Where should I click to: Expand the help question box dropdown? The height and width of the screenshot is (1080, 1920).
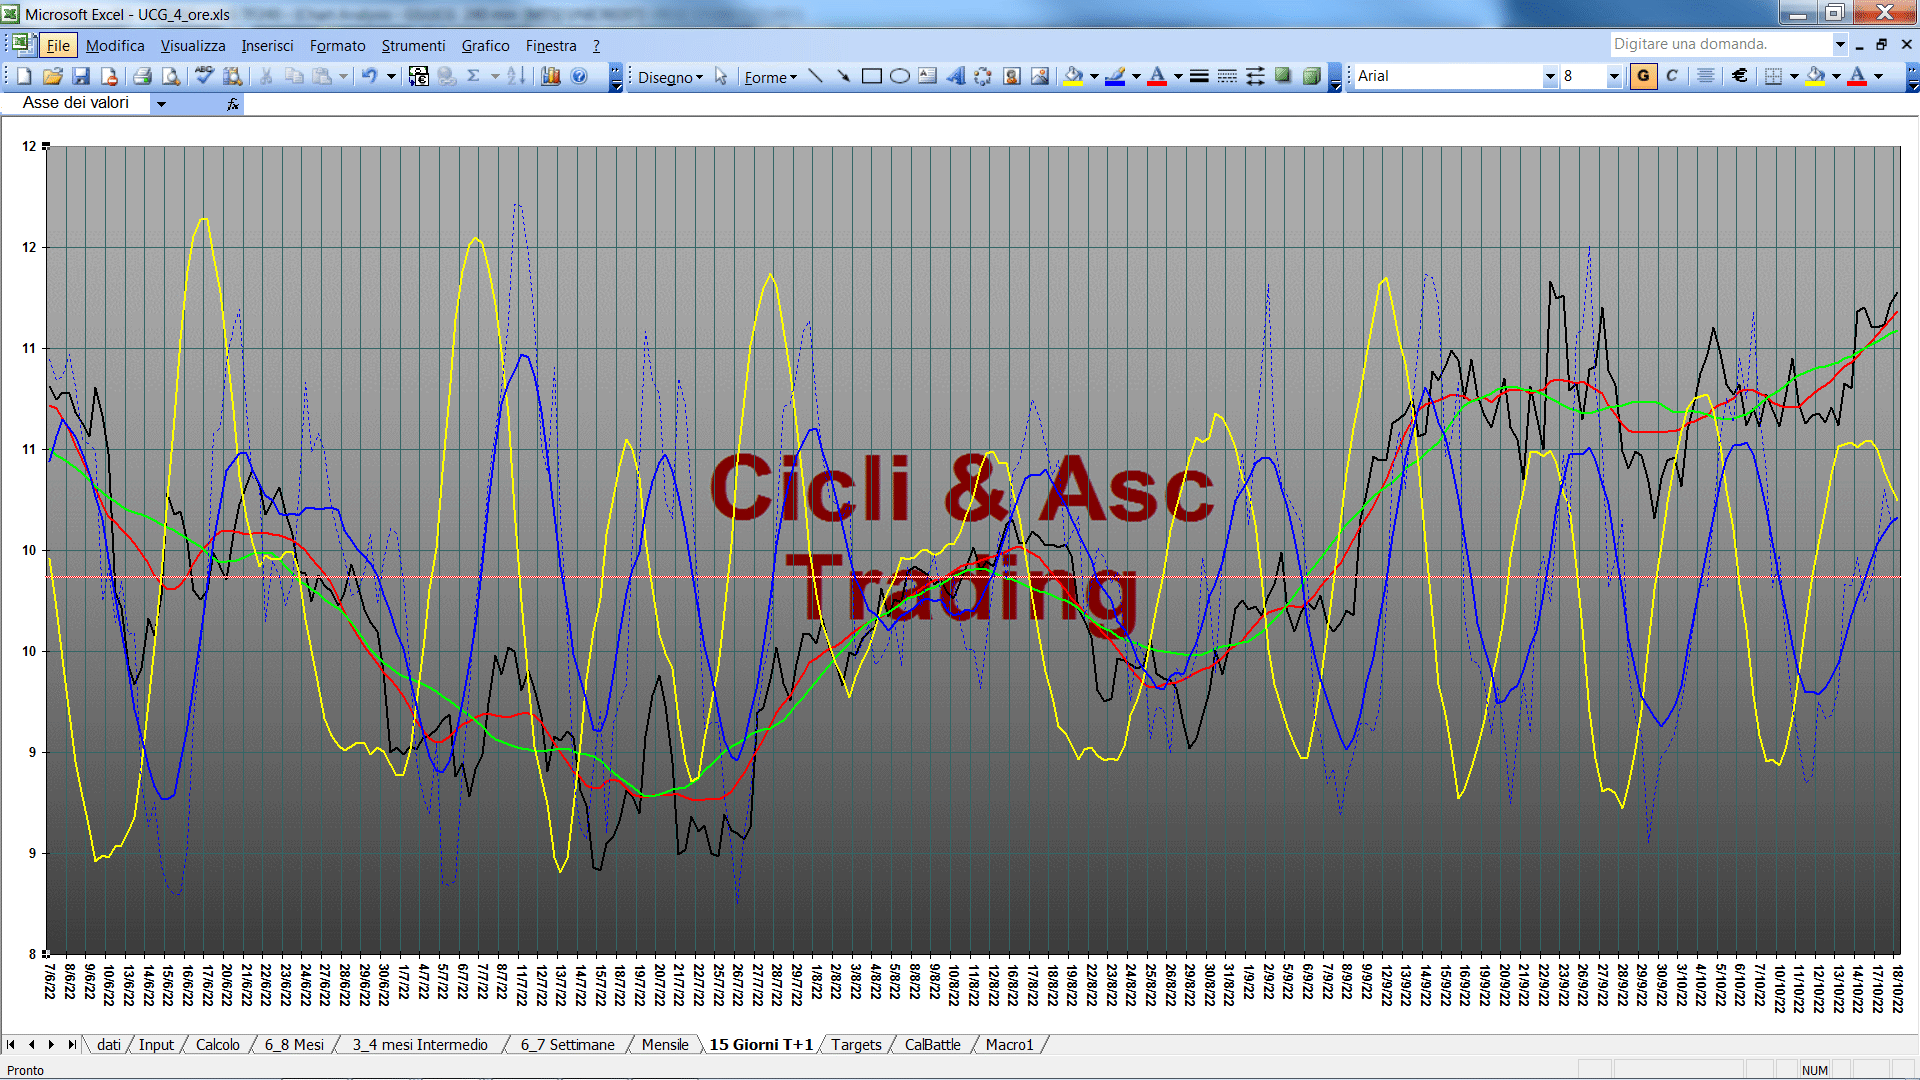pyautogui.click(x=1839, y=44)
